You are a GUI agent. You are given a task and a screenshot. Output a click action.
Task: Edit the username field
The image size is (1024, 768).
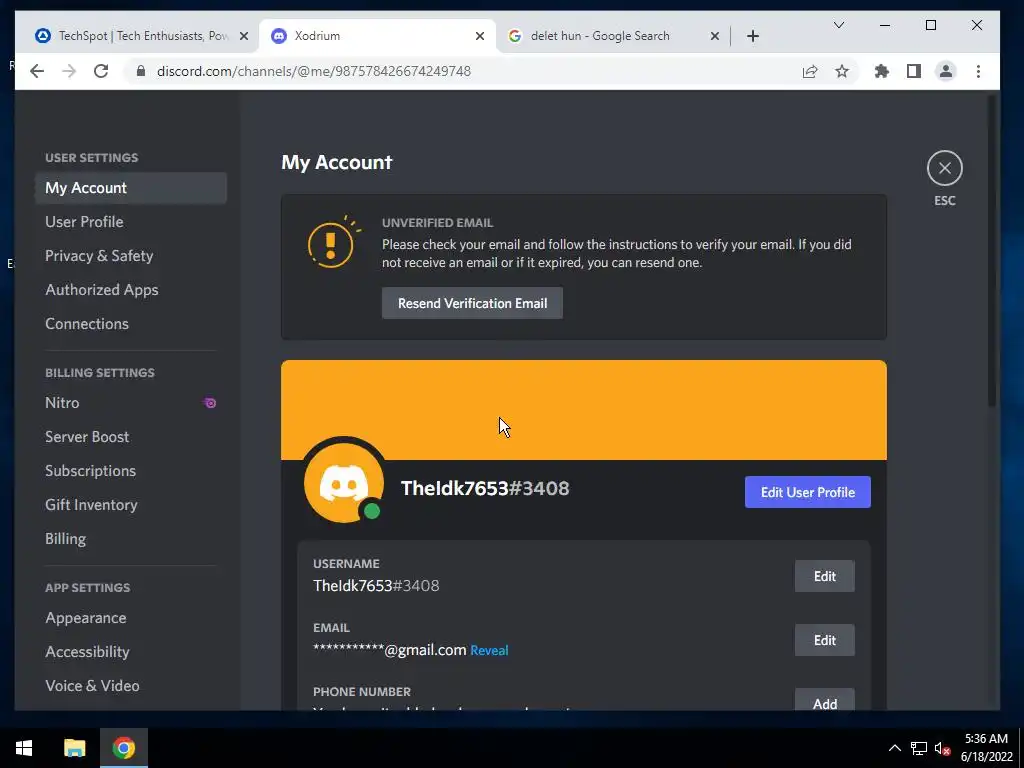click(825, 576)
